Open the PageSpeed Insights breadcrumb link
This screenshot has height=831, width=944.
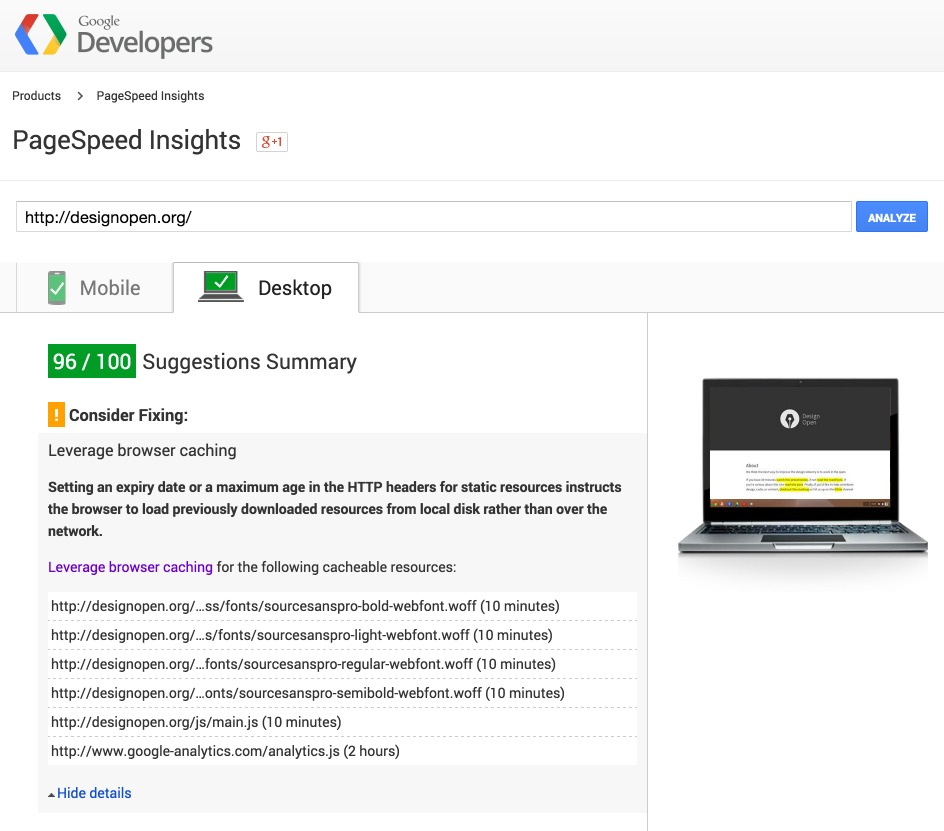tap(150, 96)
